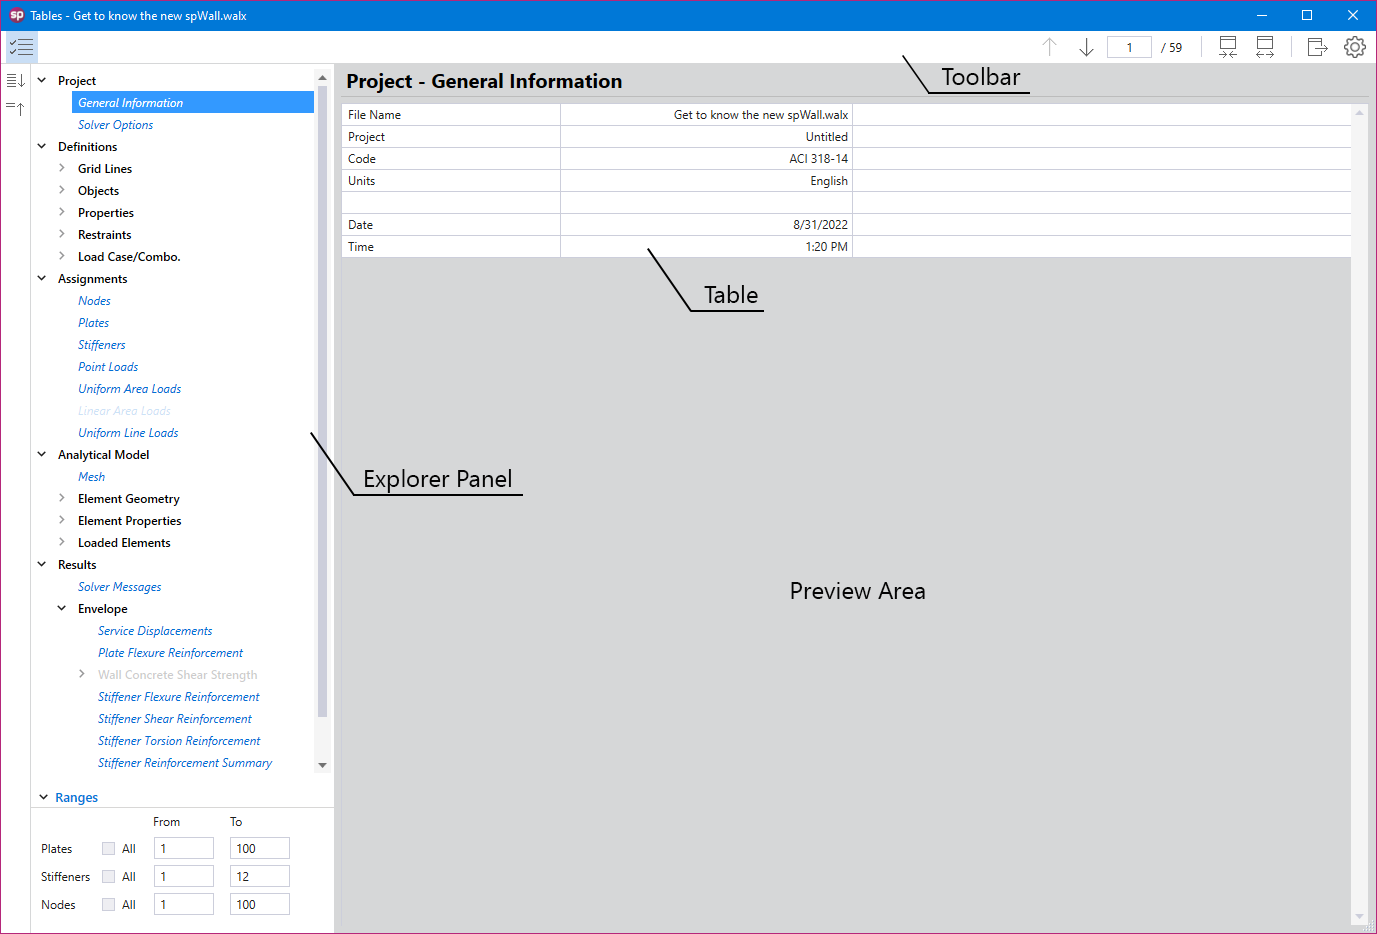
Task: Open Stiffener Flexure Reinforcement table
Action: pyautogui.click(x=179, y=697)
